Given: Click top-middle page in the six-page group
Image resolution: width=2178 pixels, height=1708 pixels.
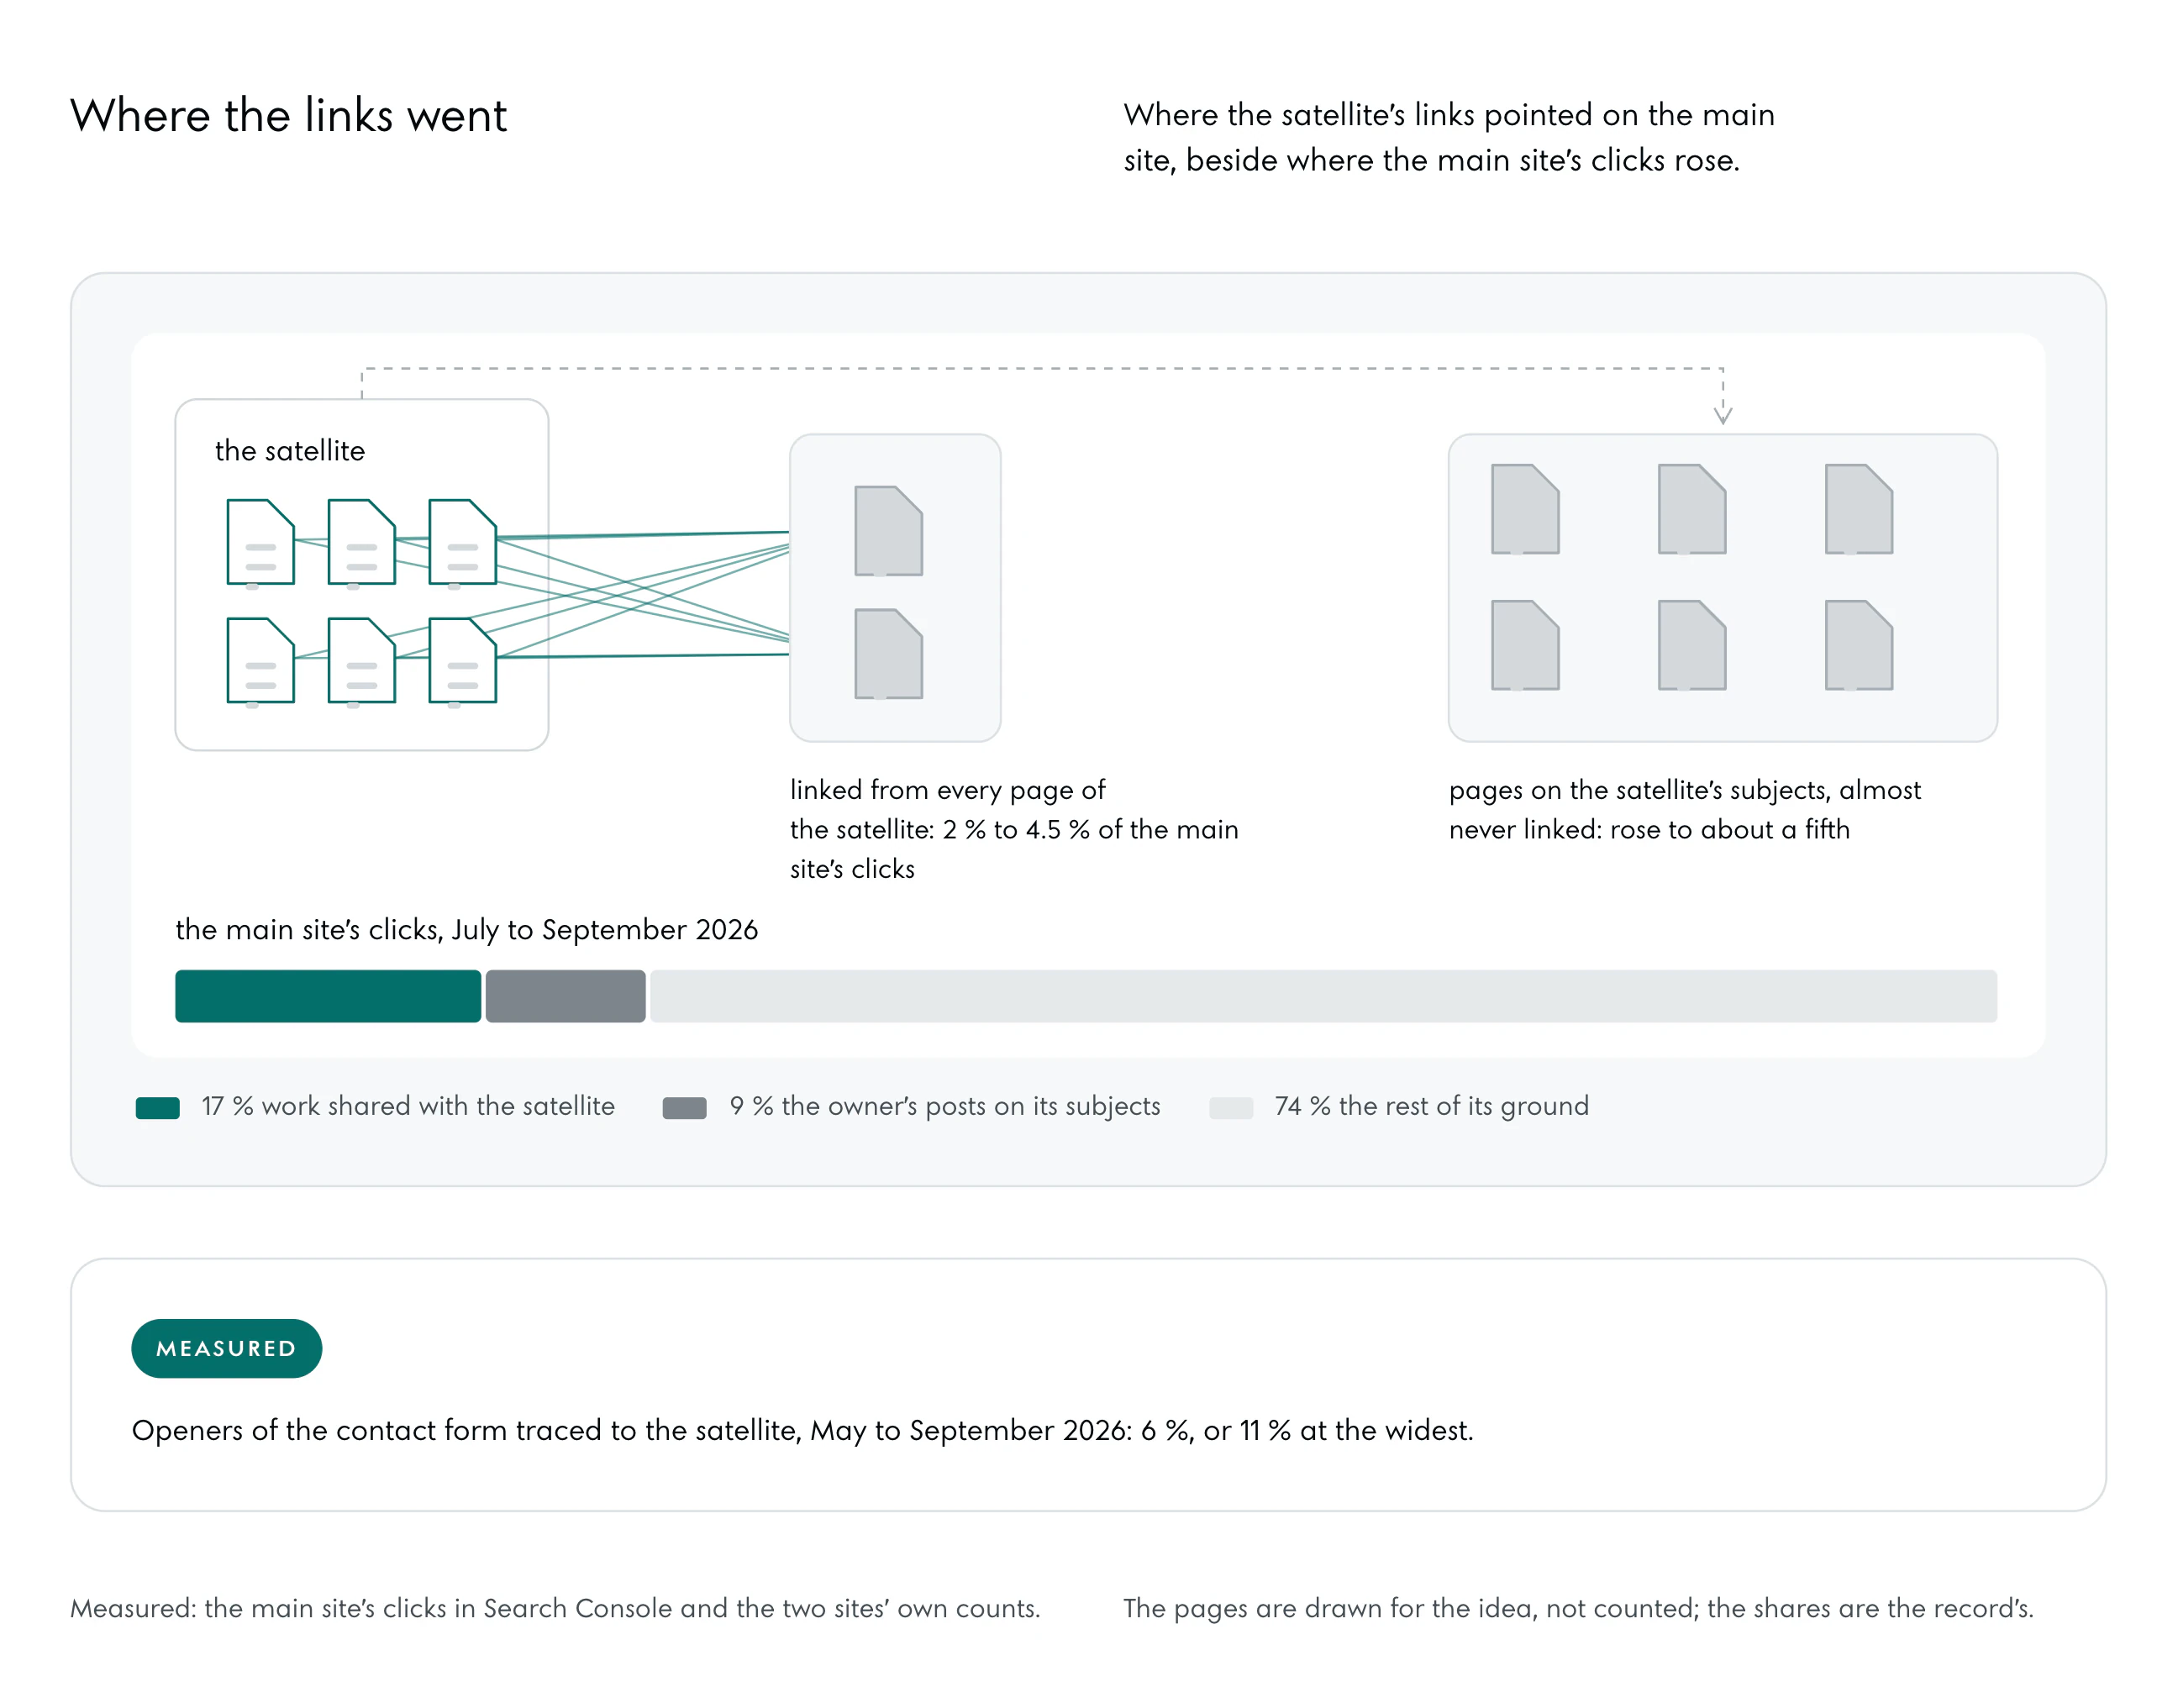Looking at the screenshot, I should (x=1692, y=509).
